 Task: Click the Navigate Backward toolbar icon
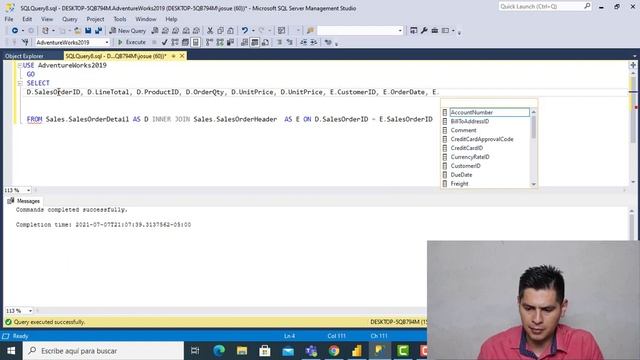(15, 31)
